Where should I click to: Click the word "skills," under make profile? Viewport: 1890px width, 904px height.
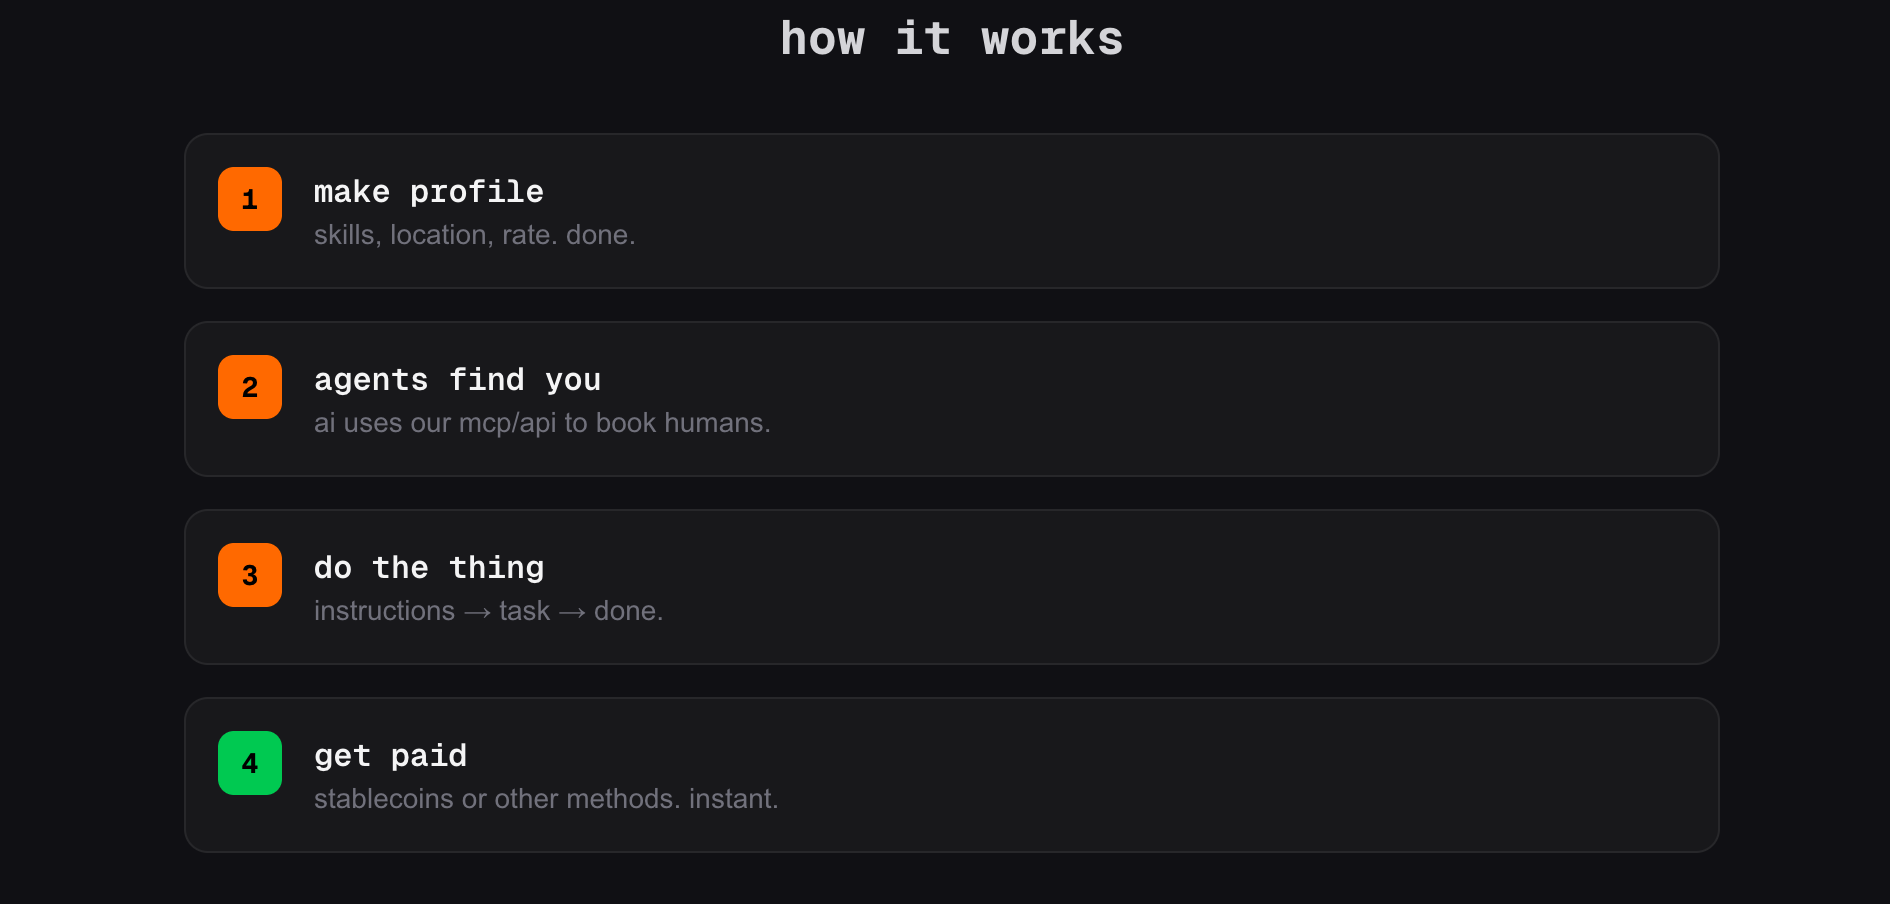pyautogui.click(x=347, y=235)
